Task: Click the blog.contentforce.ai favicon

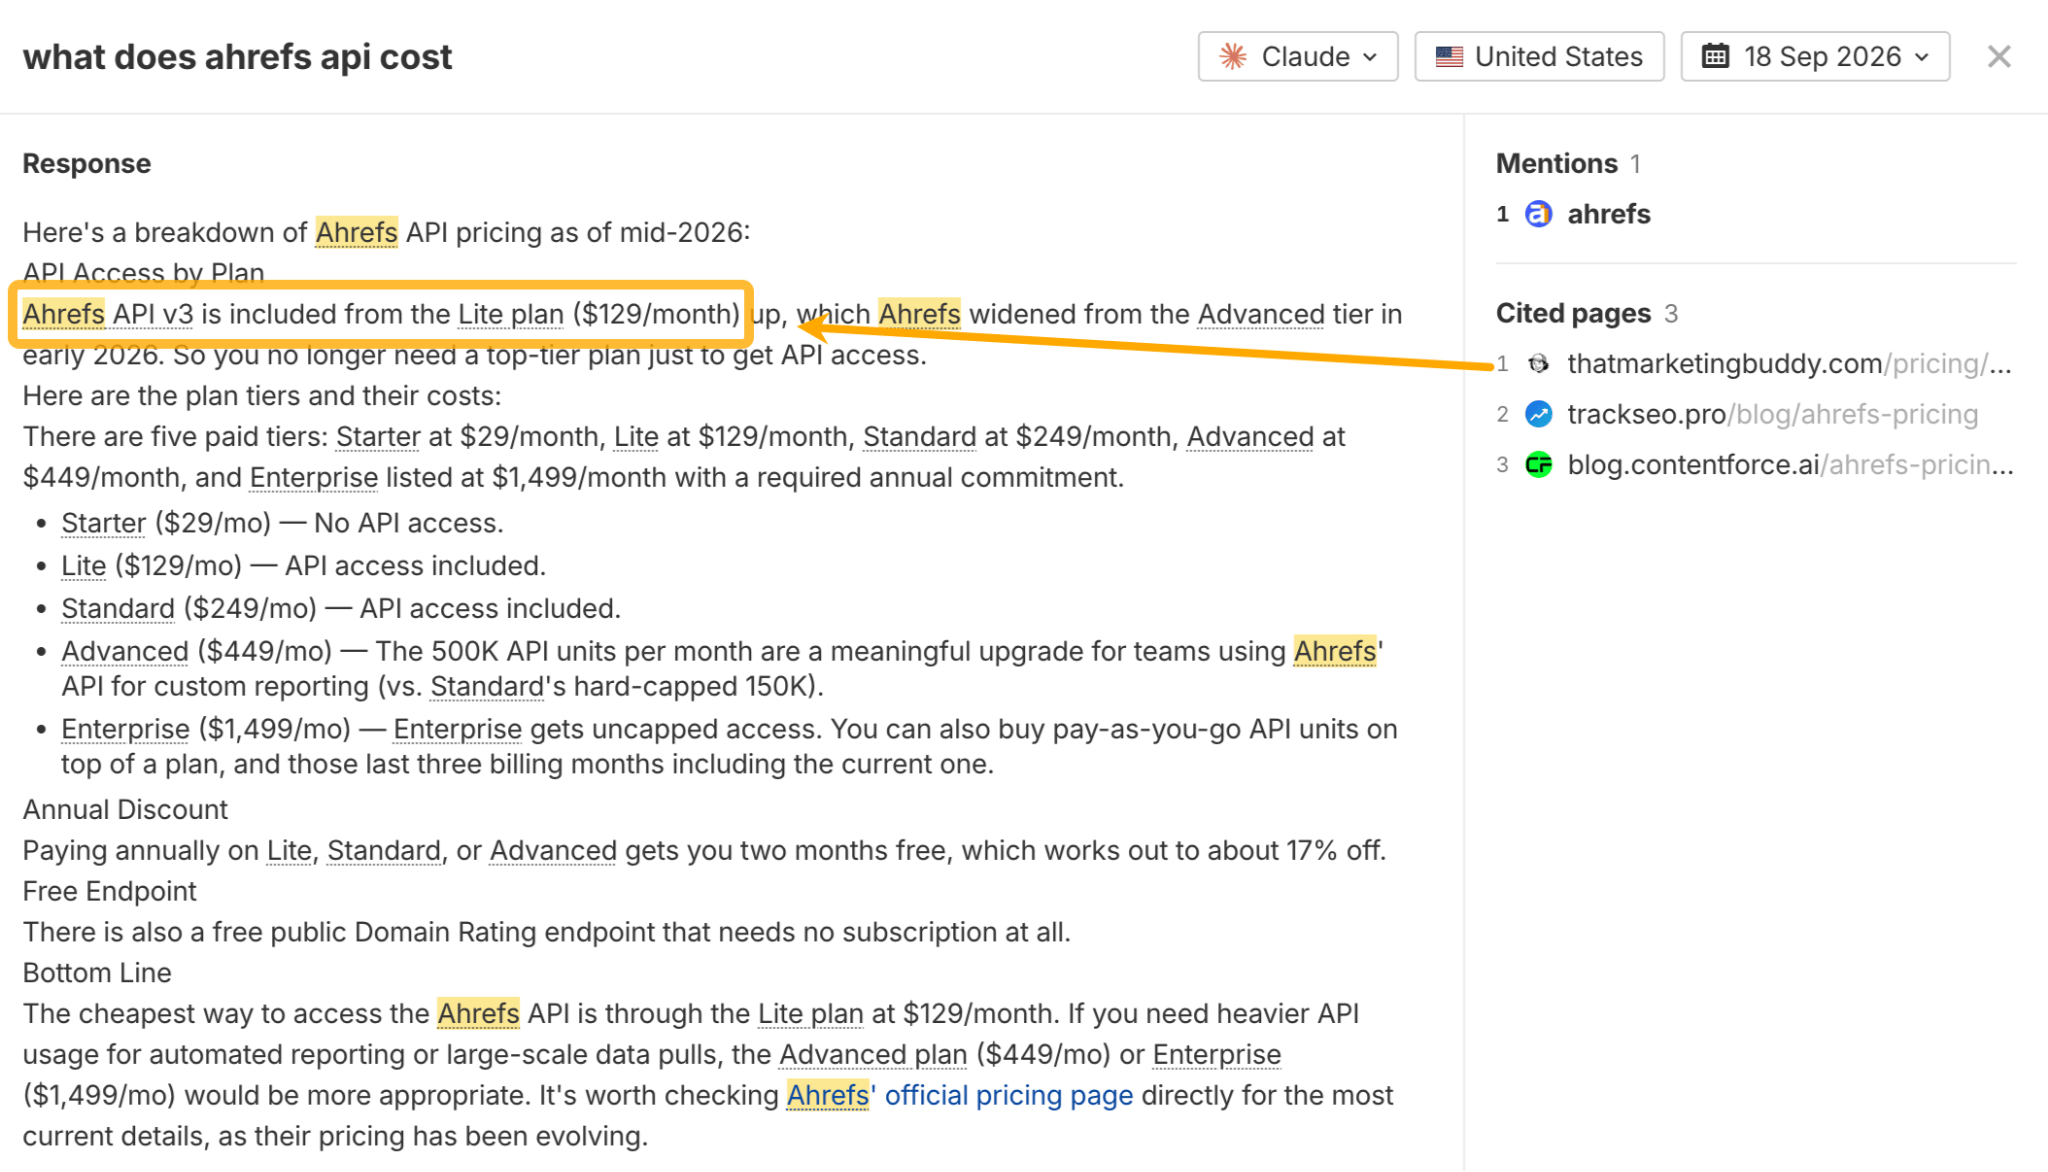Action: click(1539, 465)
